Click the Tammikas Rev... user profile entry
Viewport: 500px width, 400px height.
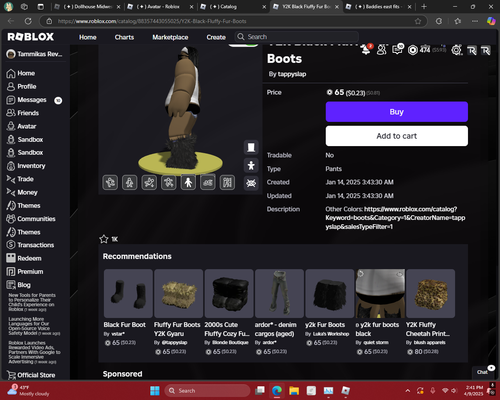tap(34, 54)
